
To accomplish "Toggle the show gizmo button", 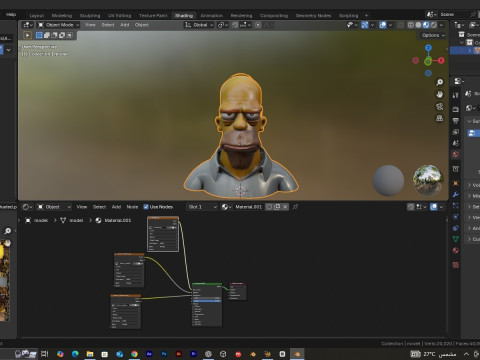I will pos(365,25).
